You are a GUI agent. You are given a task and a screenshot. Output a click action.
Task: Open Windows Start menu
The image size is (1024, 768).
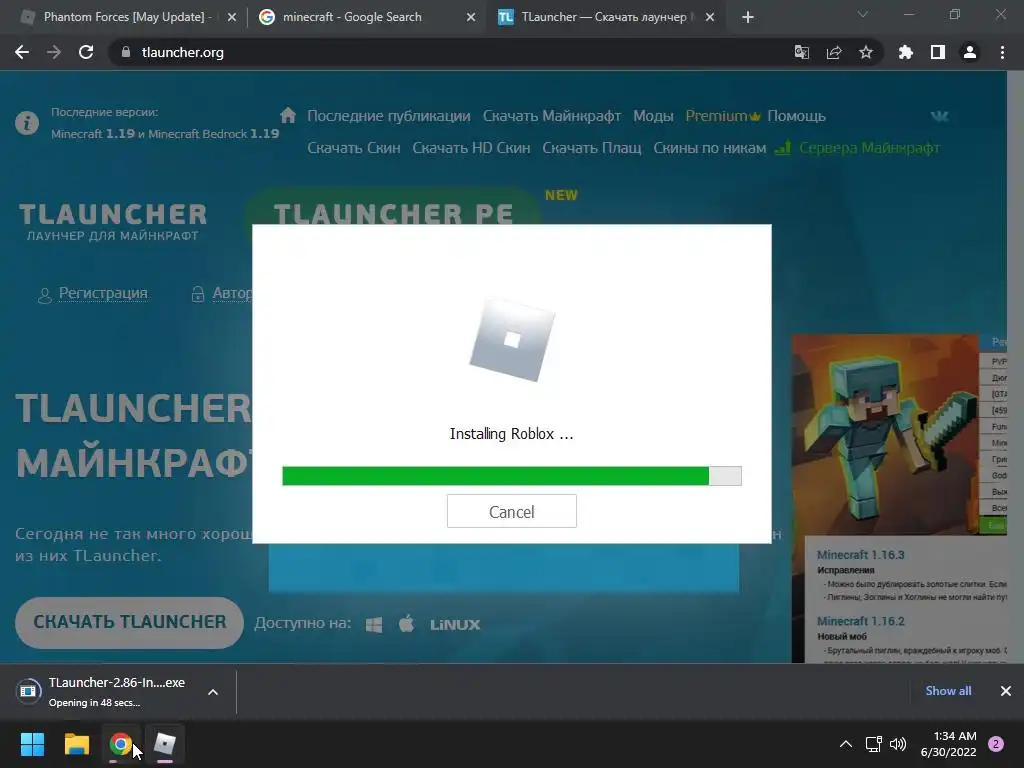(32, 743)
